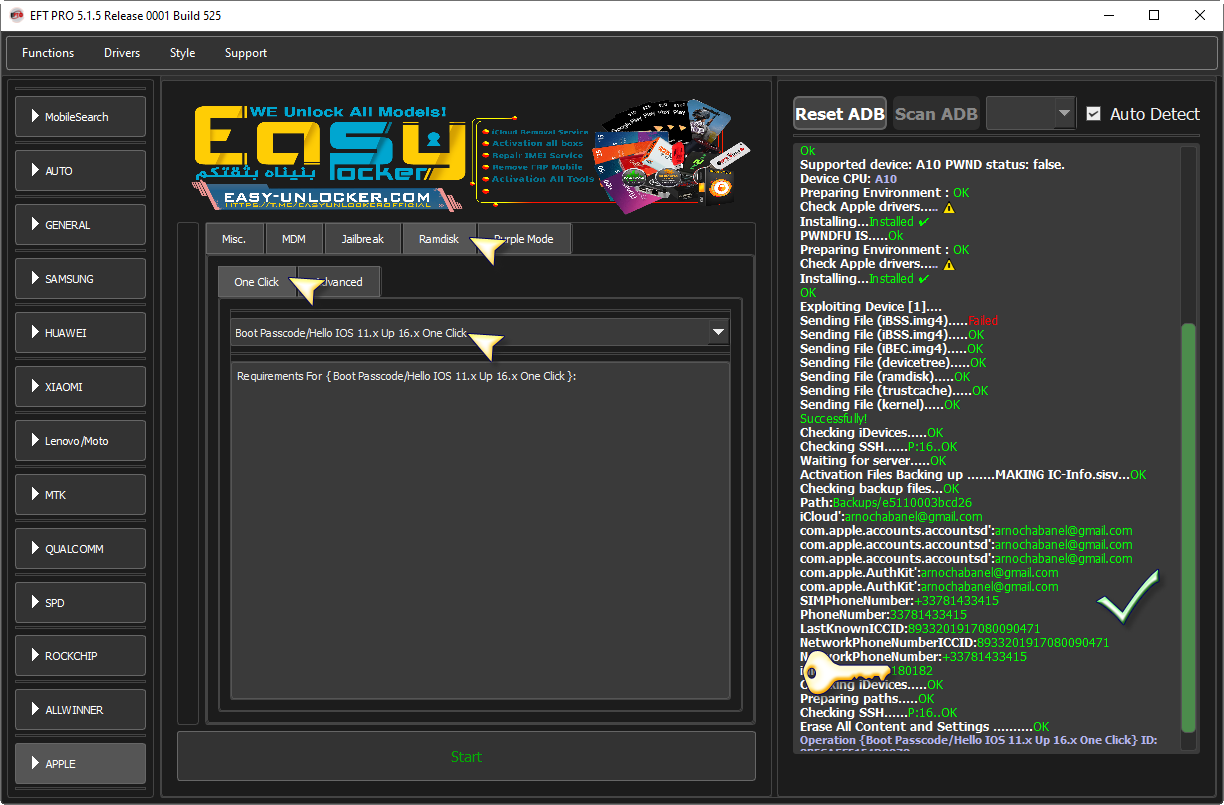Expand the SAMSUNG sidebar section
The image size is (1224, 805).
pos(81,279)
